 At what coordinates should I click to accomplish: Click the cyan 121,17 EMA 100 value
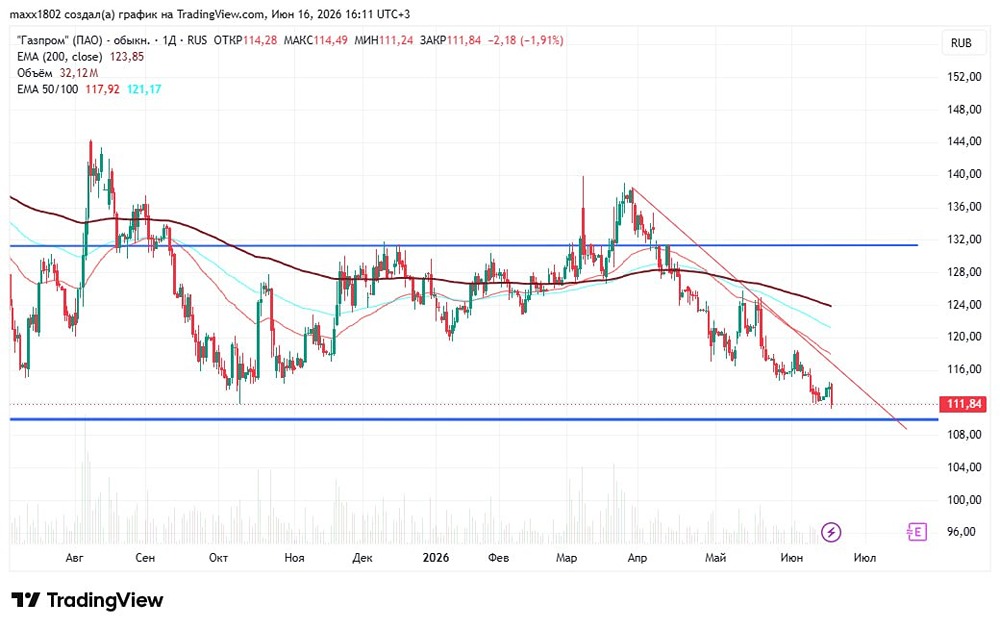click(144, 89)
